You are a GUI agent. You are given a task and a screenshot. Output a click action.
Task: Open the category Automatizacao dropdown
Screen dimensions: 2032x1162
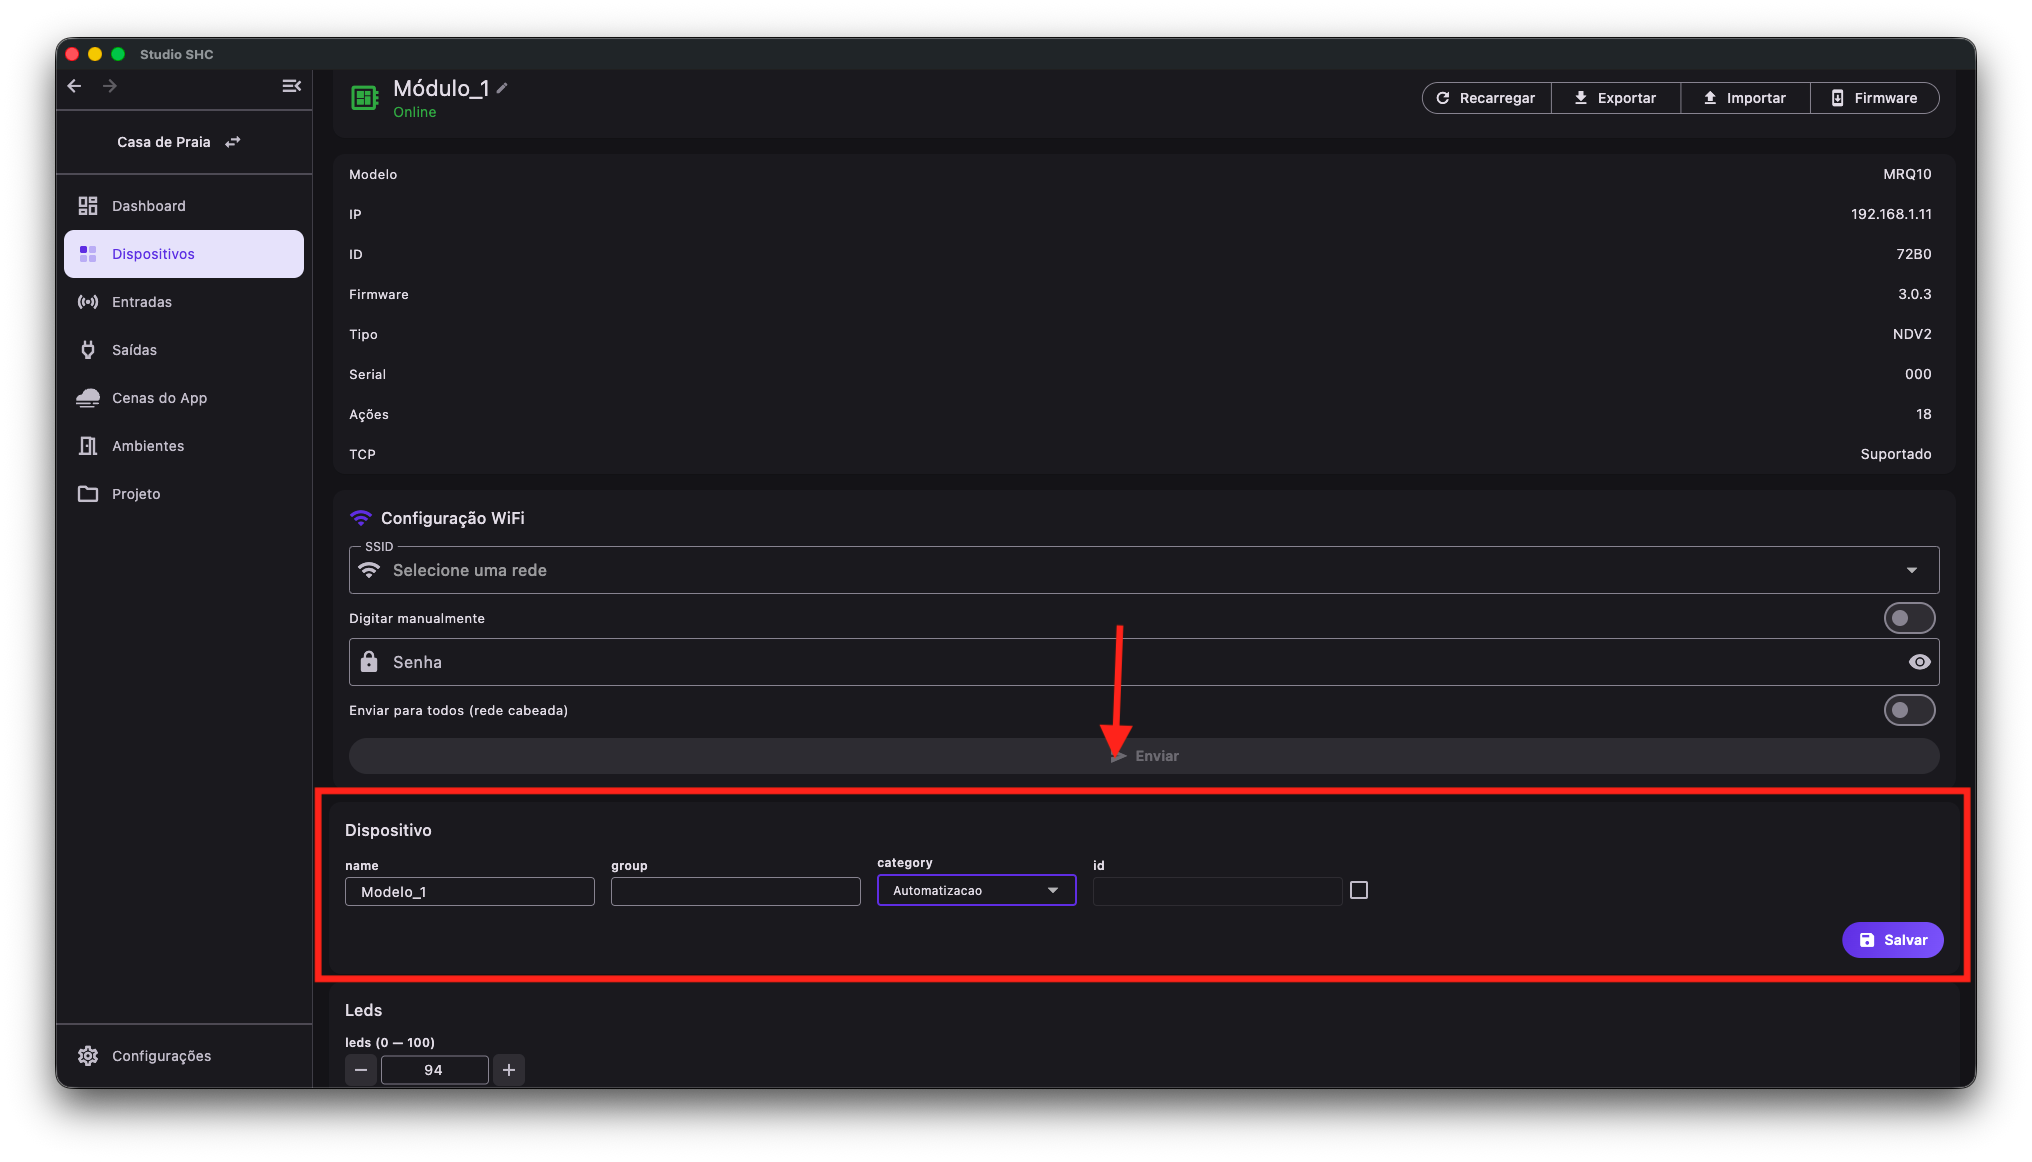(x=977, y=891)
